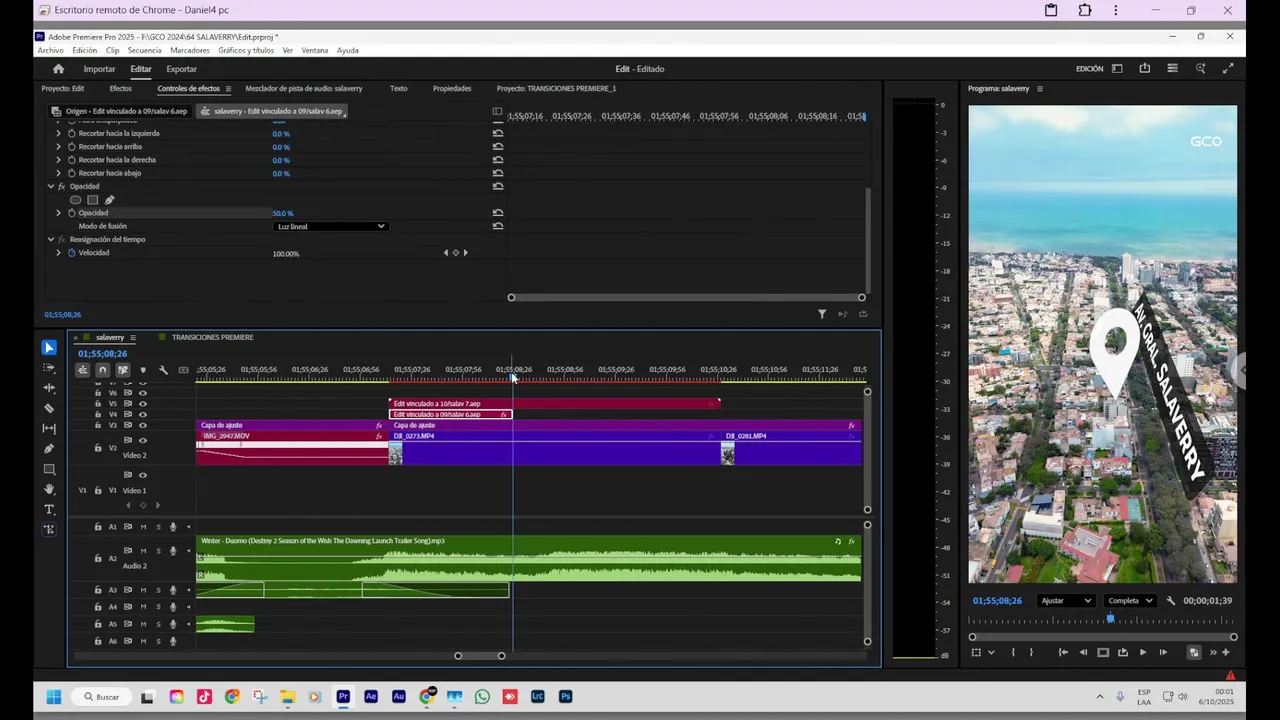Toggle lock on track A1
This screenshot has width=1280, height=720.
(x=98, y=527)
